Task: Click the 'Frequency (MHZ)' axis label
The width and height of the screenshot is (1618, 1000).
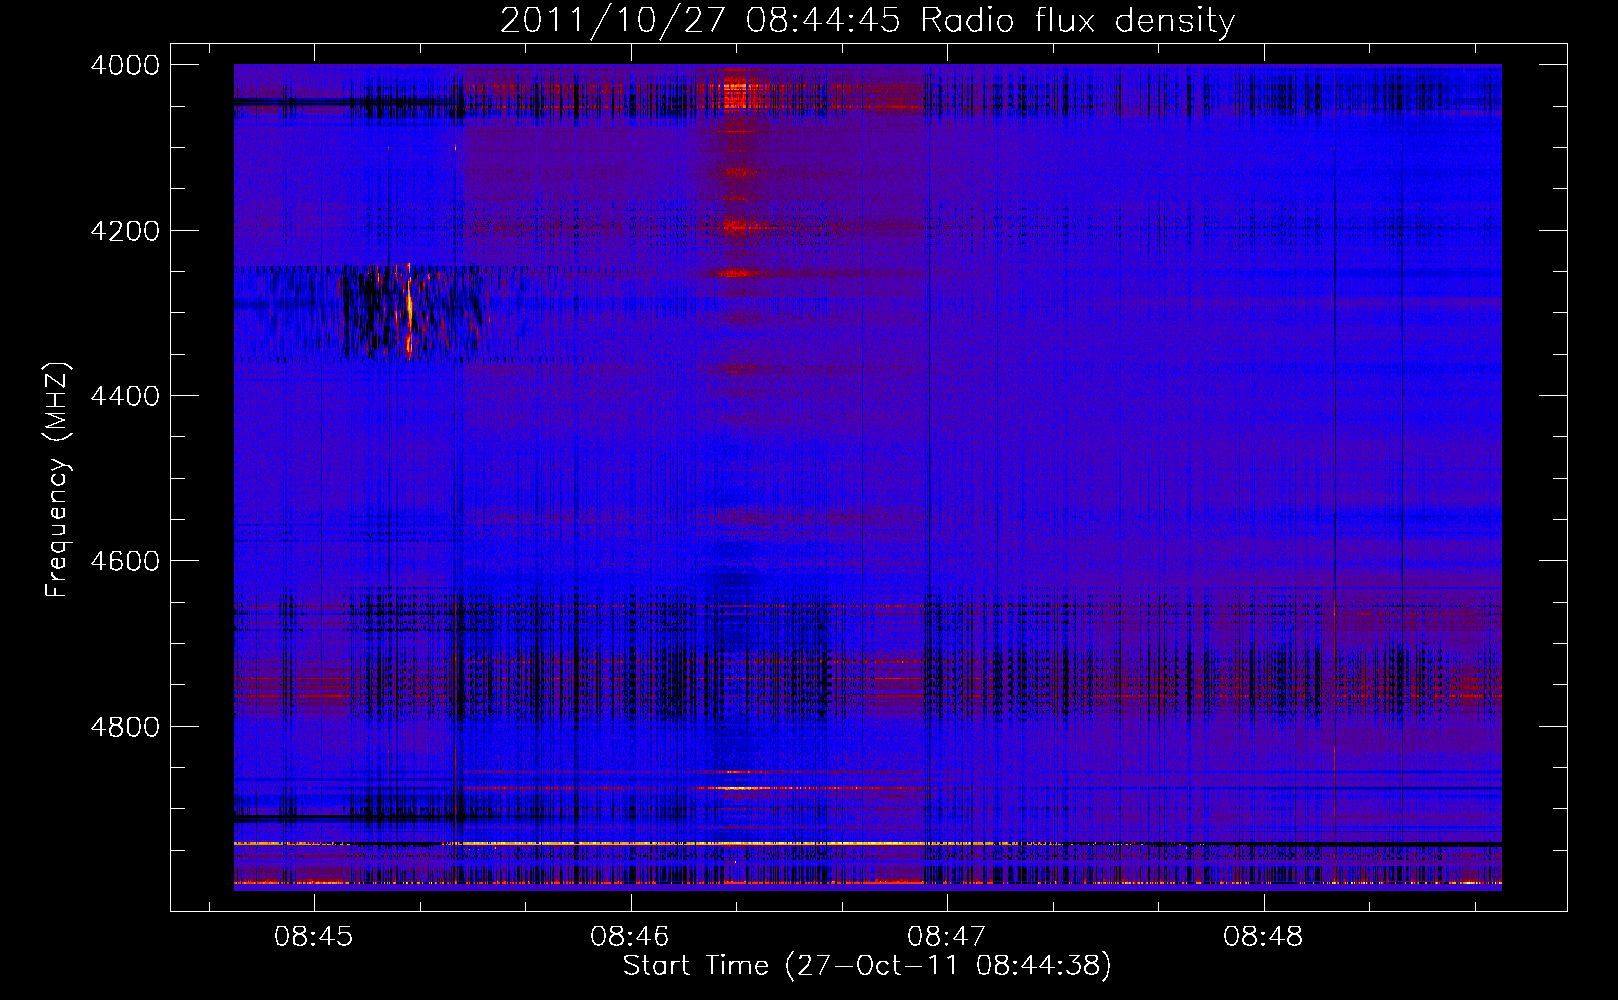Action: tap(57, 480)
